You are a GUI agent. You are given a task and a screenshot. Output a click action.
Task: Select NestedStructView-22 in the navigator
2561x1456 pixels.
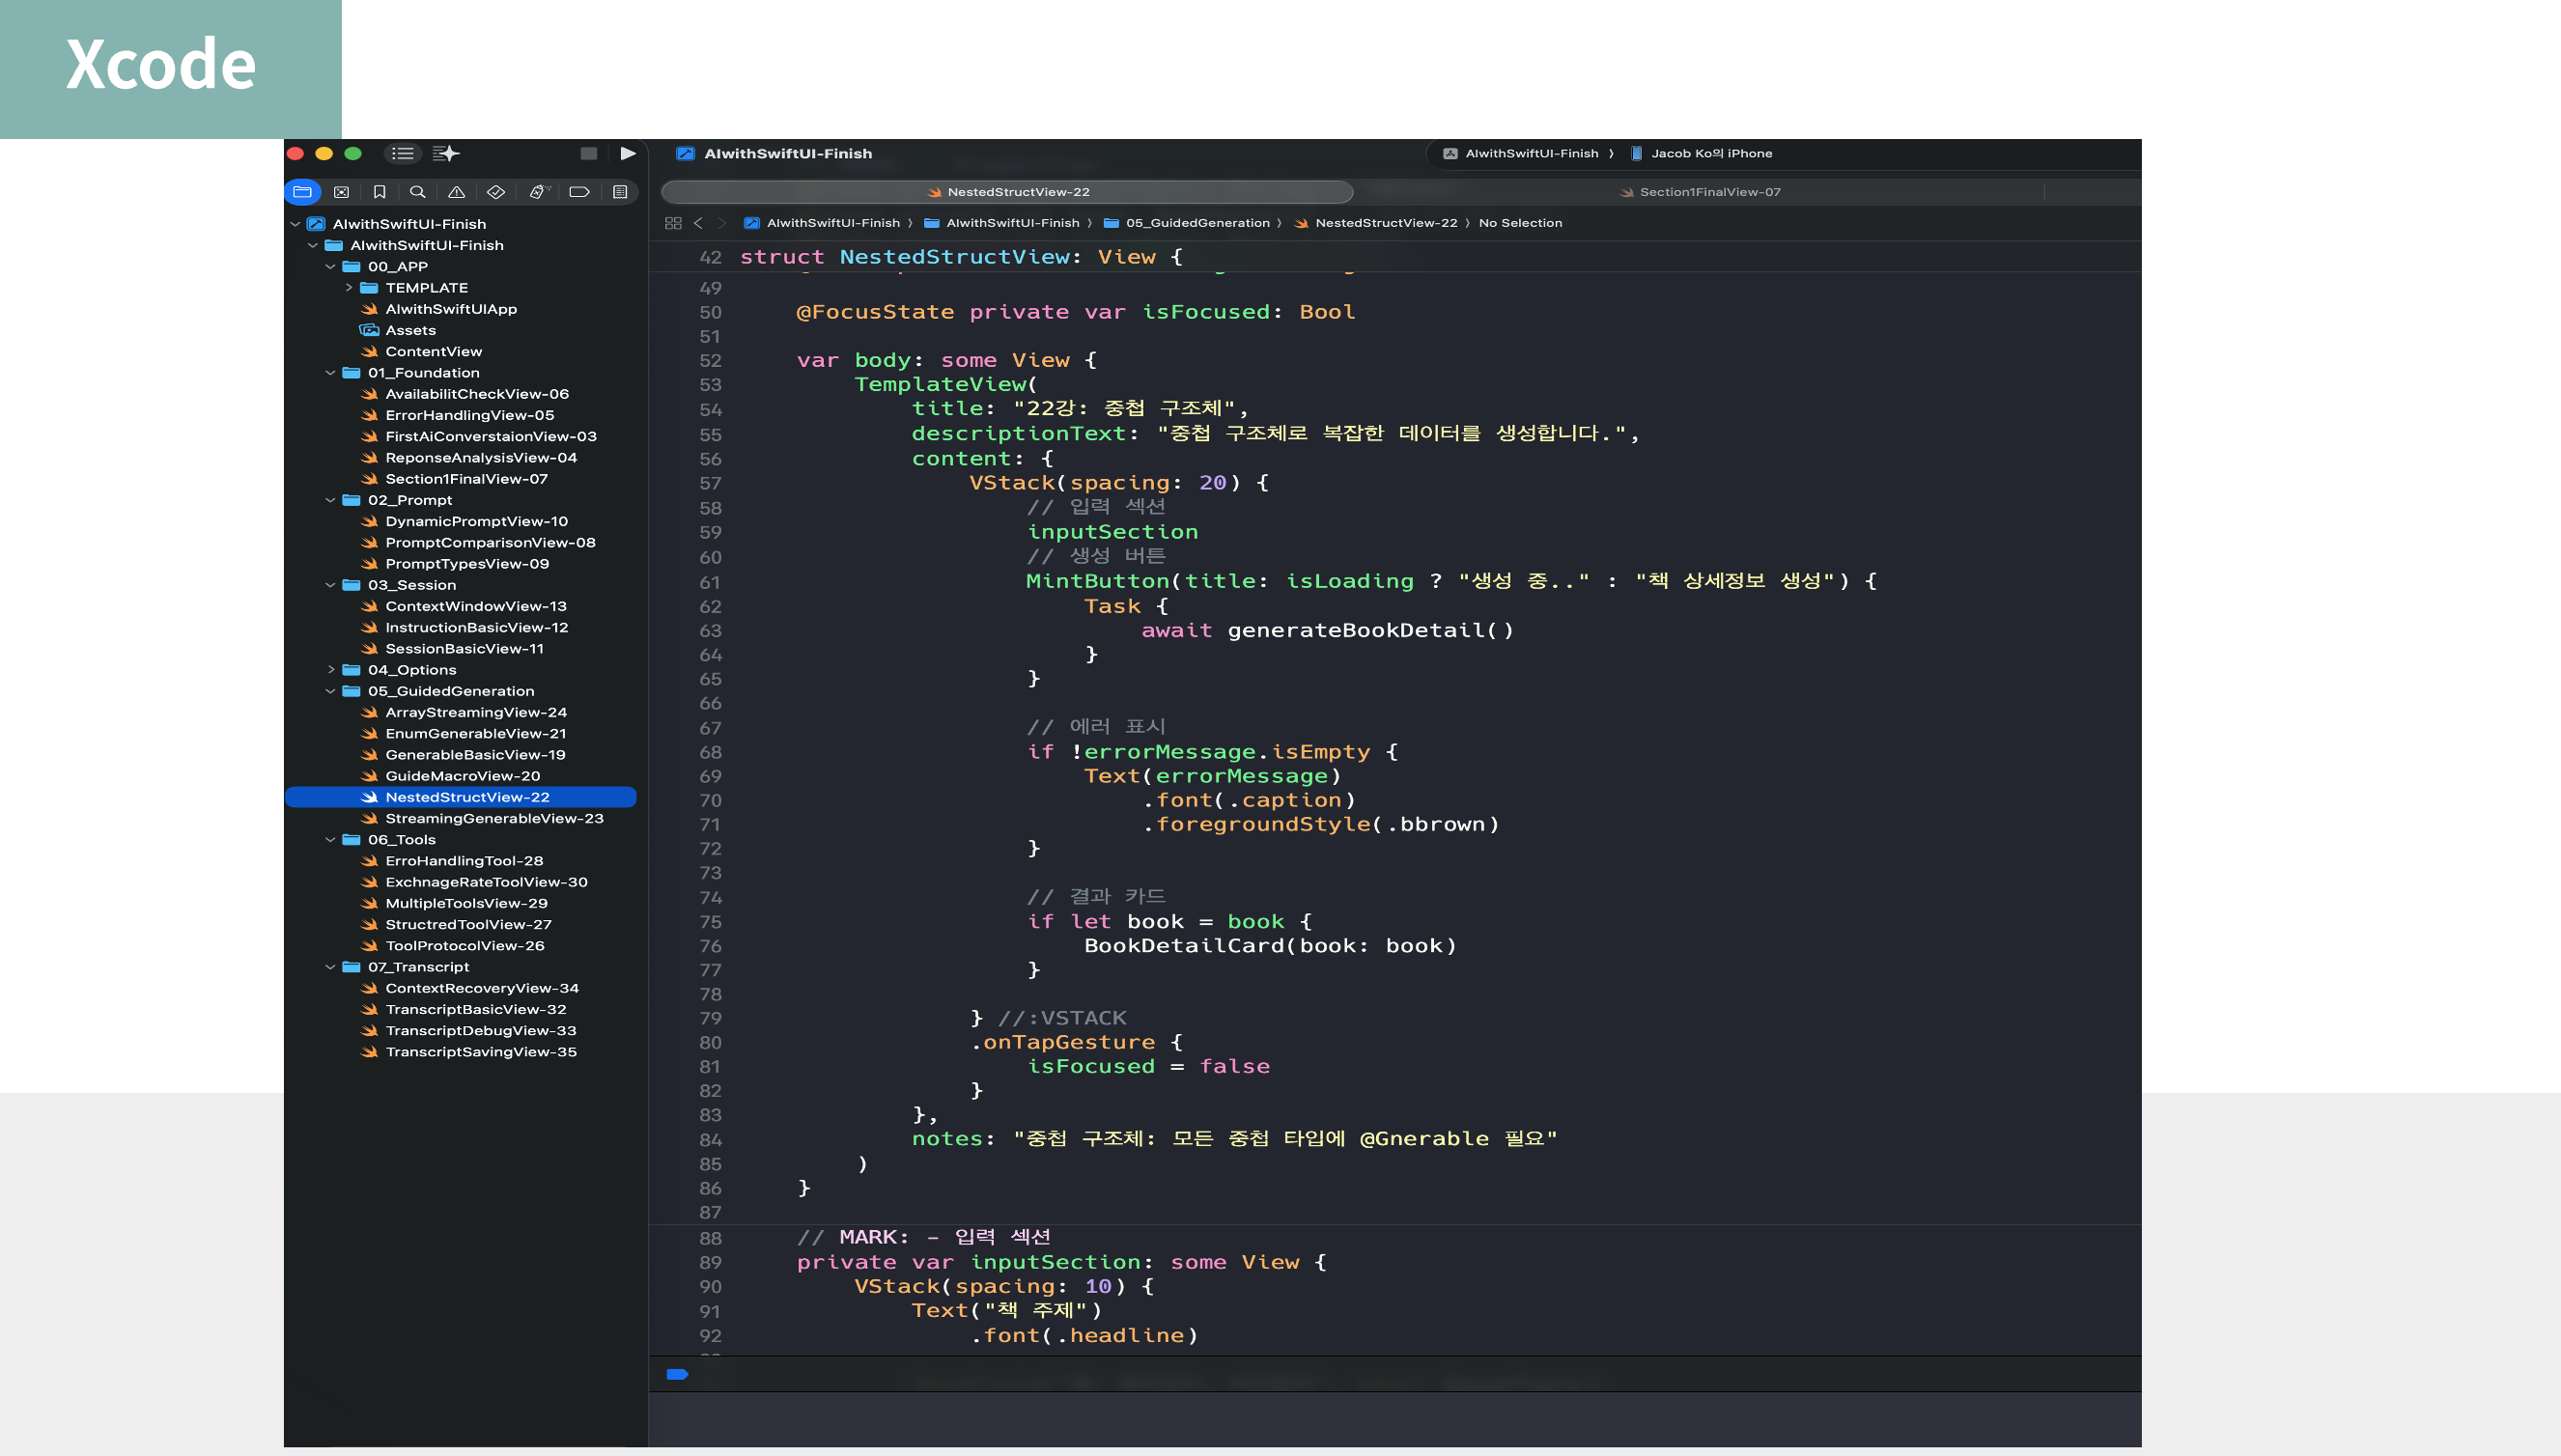click(x=461, y=797)
